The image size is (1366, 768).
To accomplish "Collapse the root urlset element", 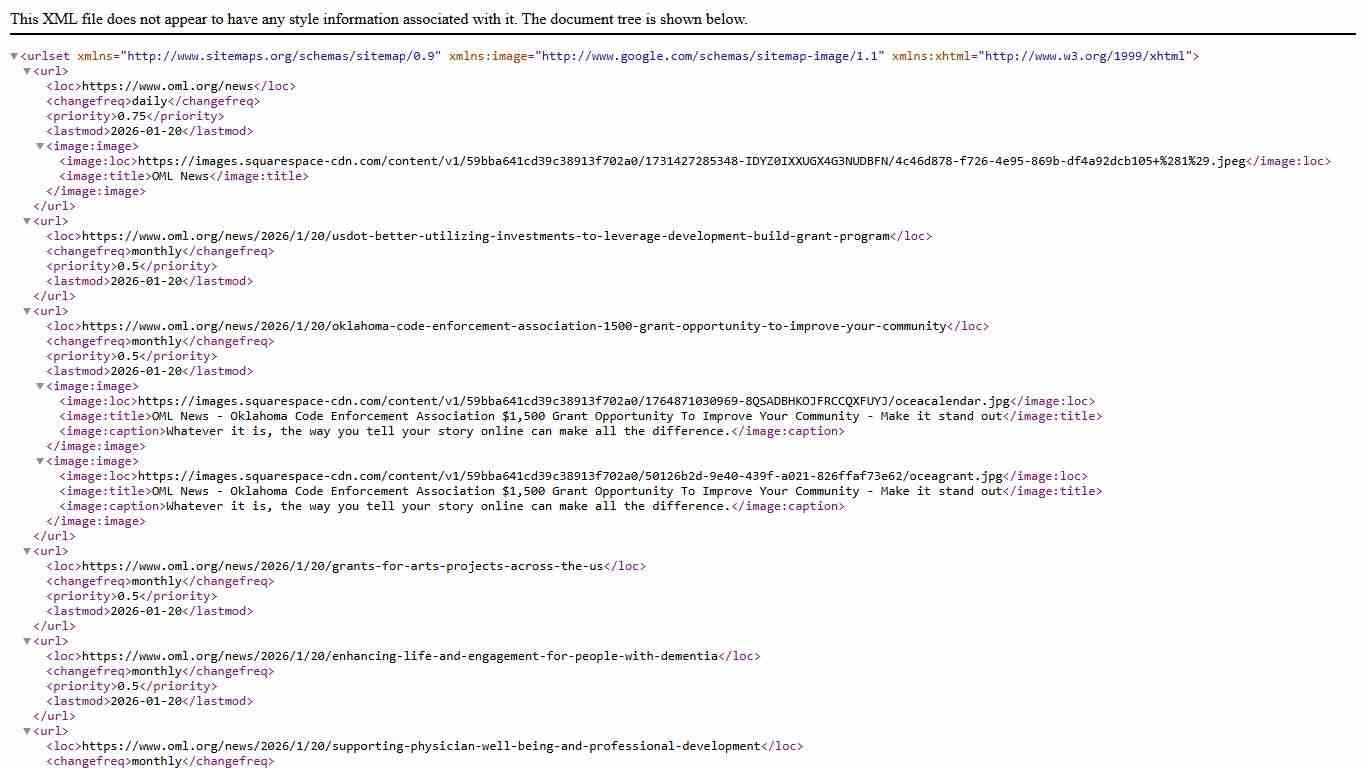I will (x=13, y=56).
